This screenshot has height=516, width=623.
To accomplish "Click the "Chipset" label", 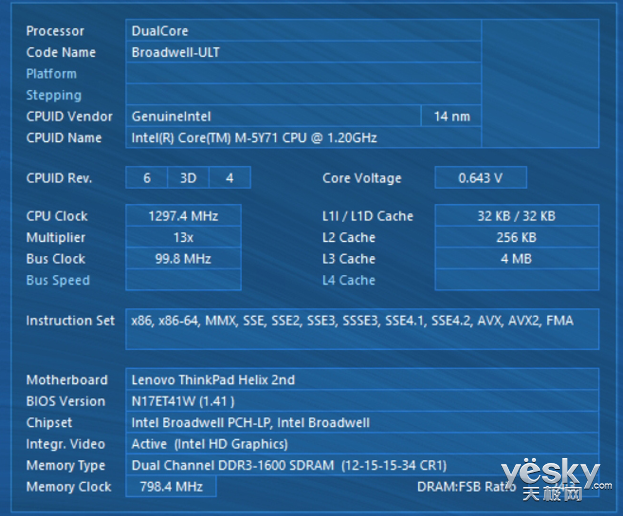I will [x=49, y=423].
